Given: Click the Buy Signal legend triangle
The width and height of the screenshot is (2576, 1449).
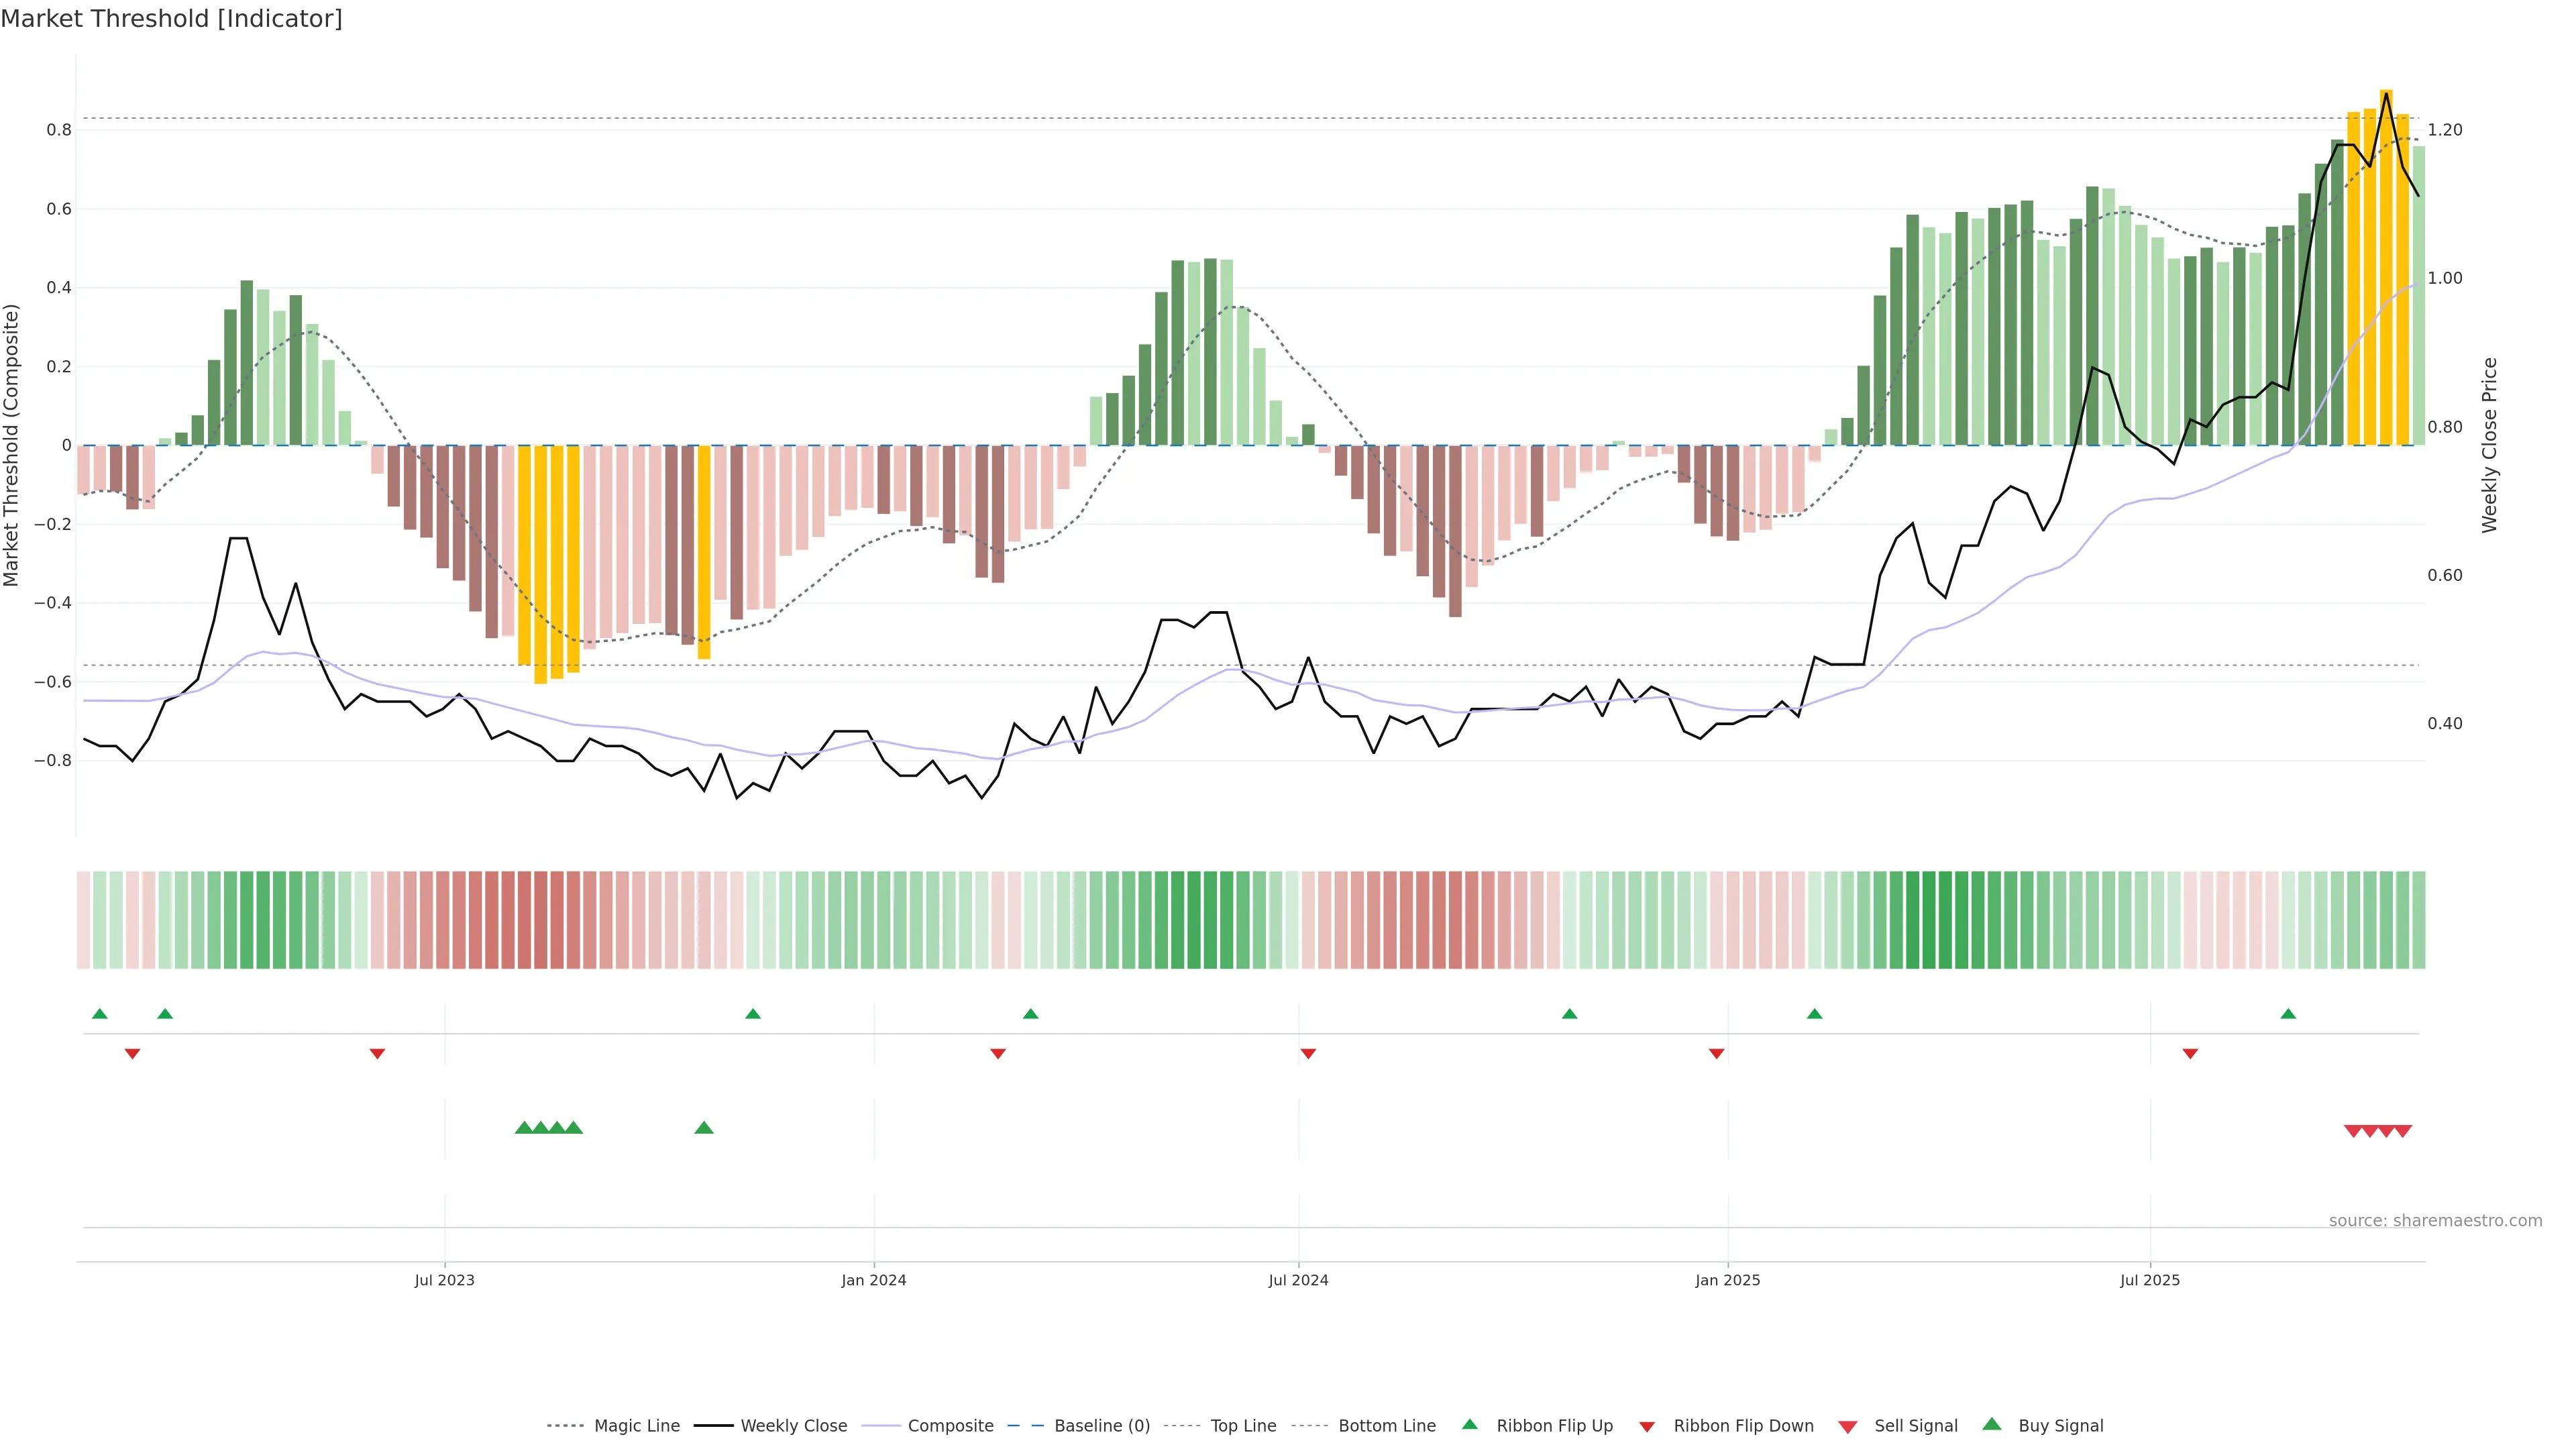Looking at the screenshot, I should click(1991, 1424).
